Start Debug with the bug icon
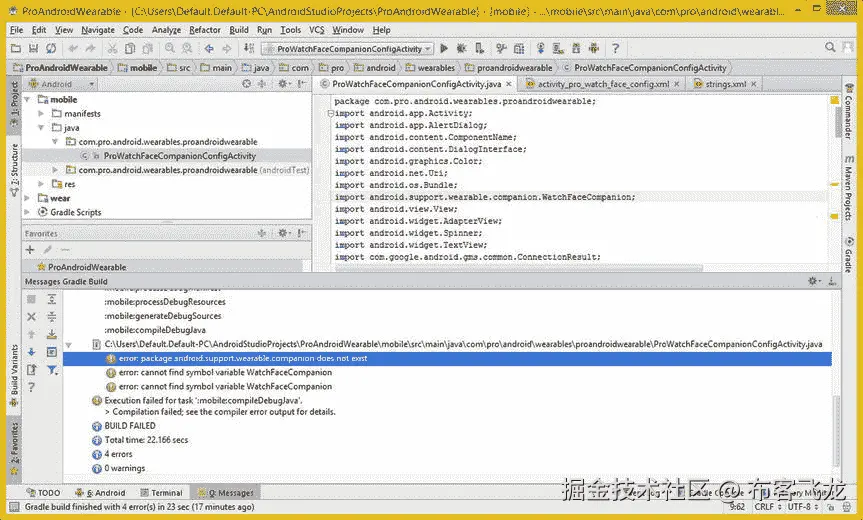 pos(461,48)
